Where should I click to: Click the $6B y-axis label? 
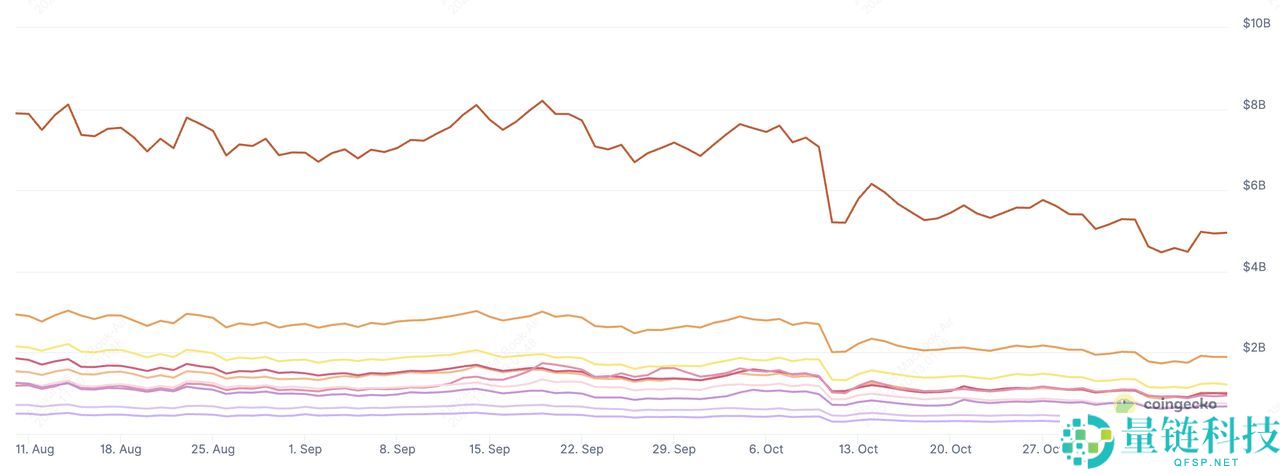point(1254,185)
